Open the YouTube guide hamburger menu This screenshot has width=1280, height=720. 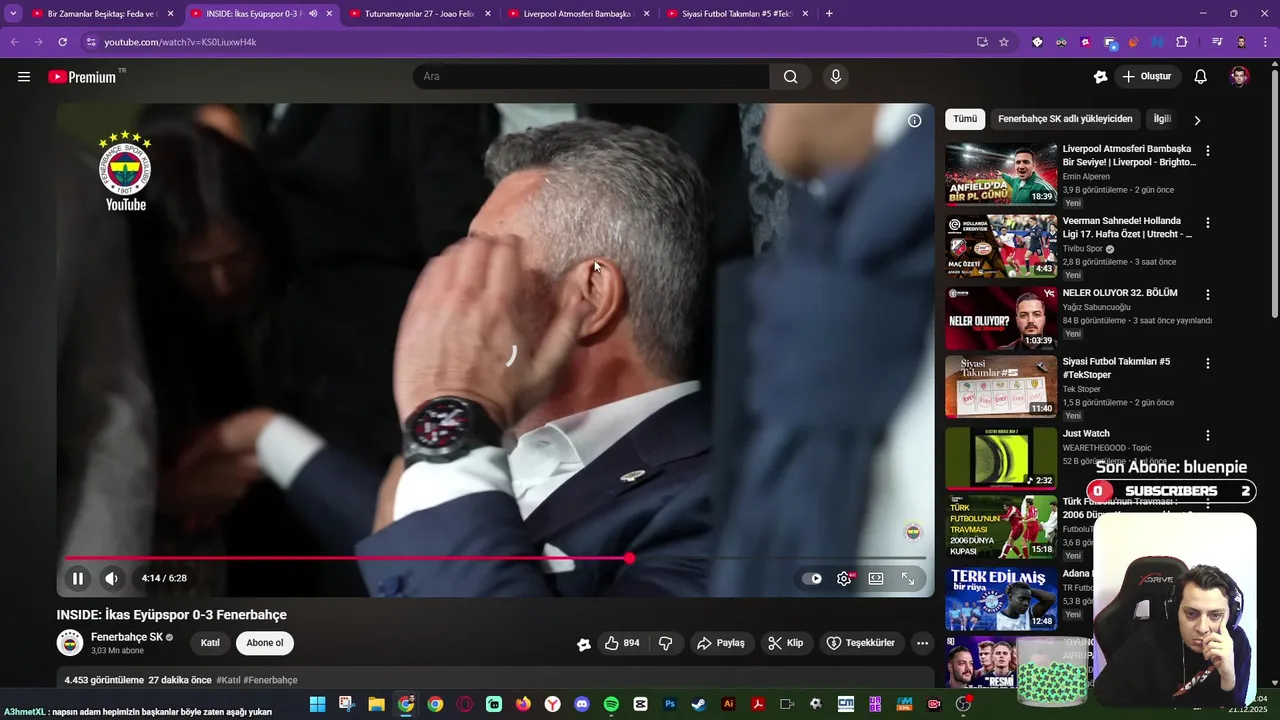click(24, 76)
